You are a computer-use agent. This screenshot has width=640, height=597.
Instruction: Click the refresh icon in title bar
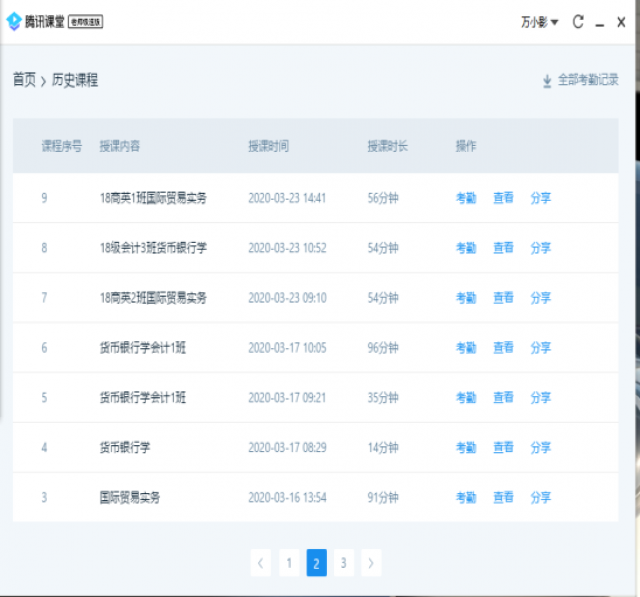pos(577,21)
